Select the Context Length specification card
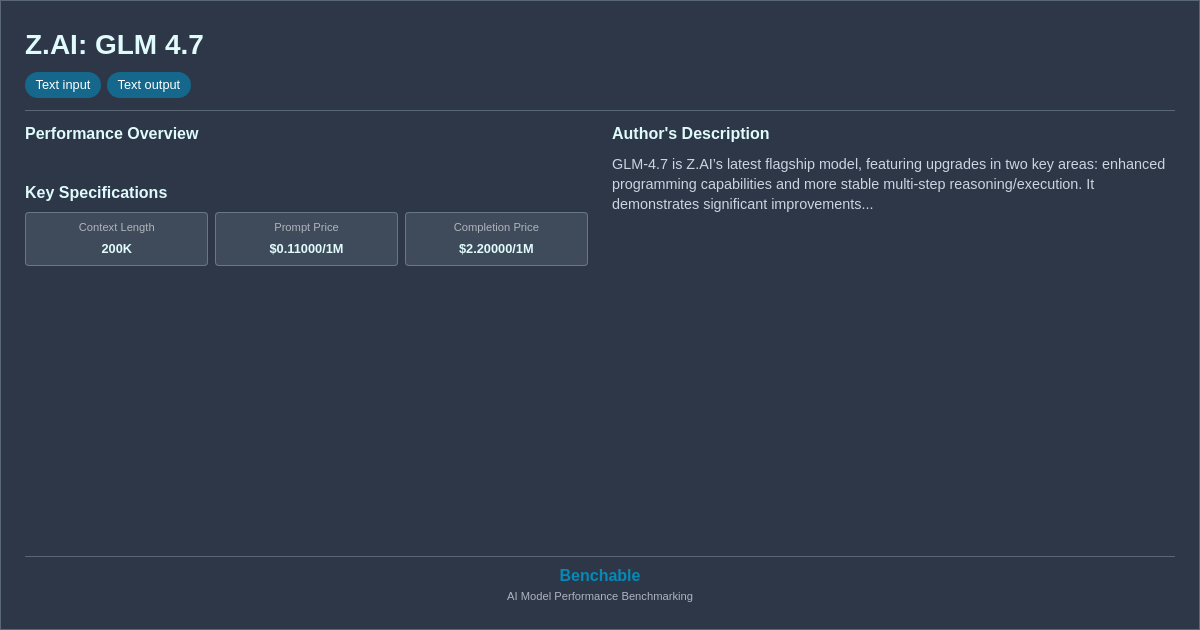The width and height of the screenshot is (1200, 630). pyautogui.click(x=116, y=239)
